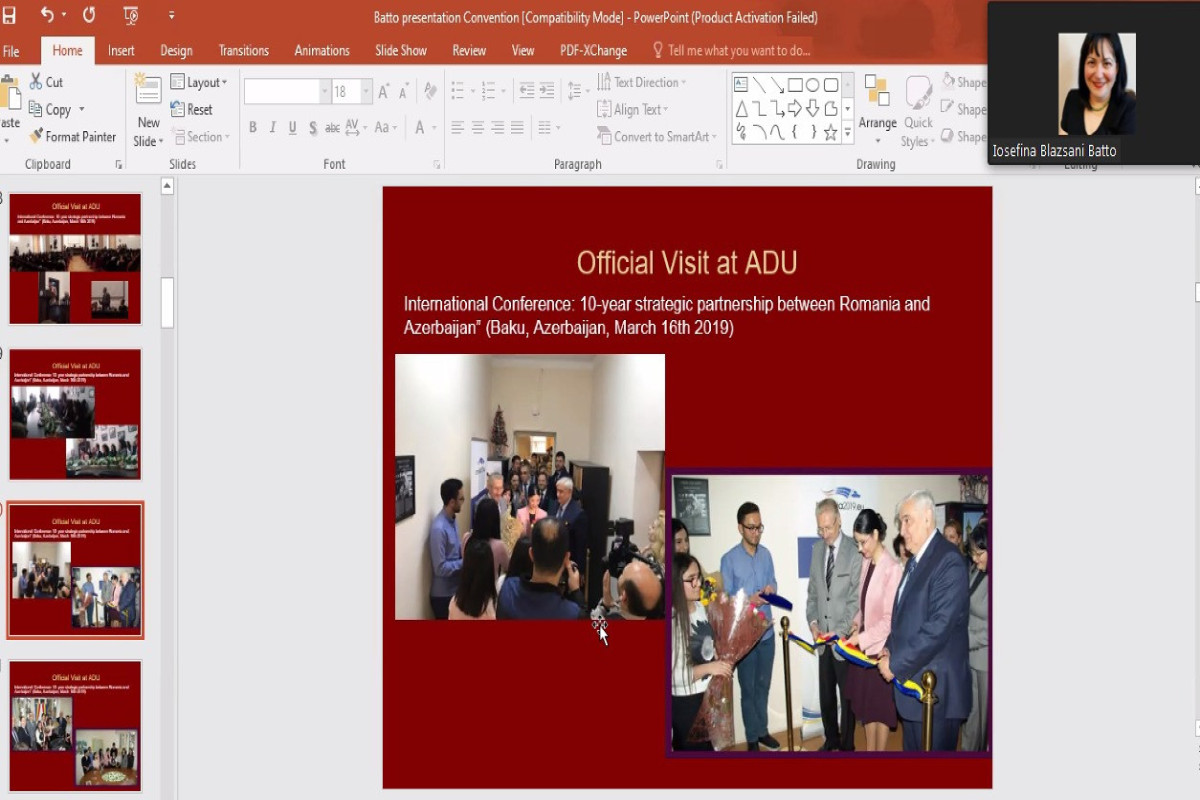Click the Copy button
The width and height of the screenshot is (1200, 800).
point(50,109)
